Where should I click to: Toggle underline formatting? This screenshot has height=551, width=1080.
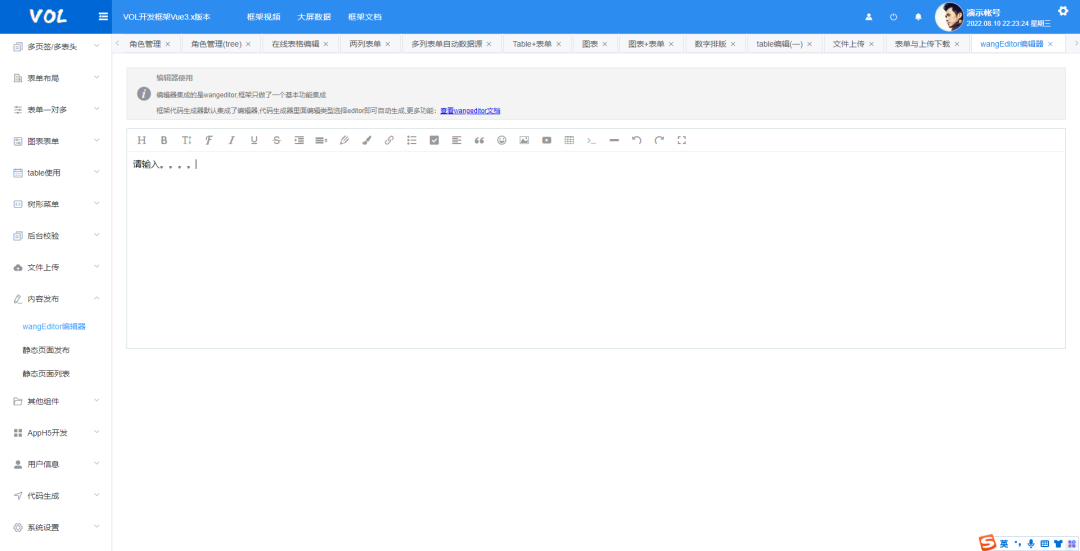[x=254, y=140]
